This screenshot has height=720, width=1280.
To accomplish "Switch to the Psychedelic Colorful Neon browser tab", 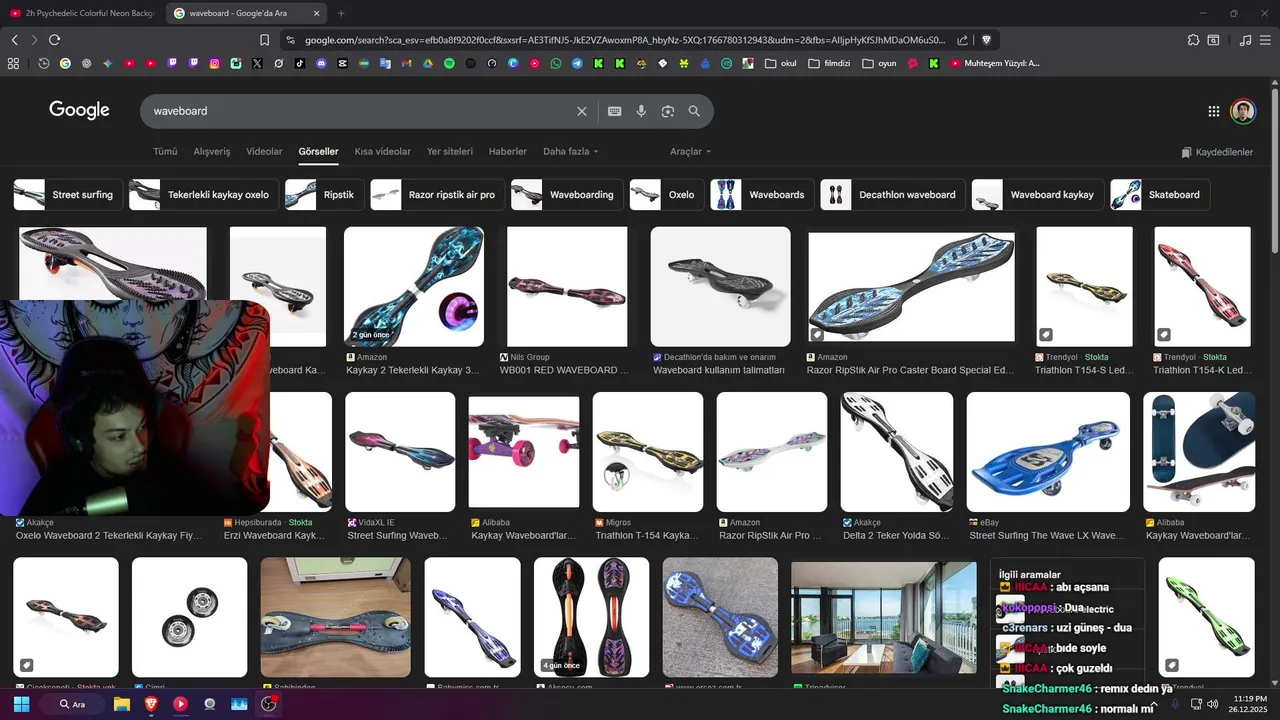I will [x=81, y=13].
